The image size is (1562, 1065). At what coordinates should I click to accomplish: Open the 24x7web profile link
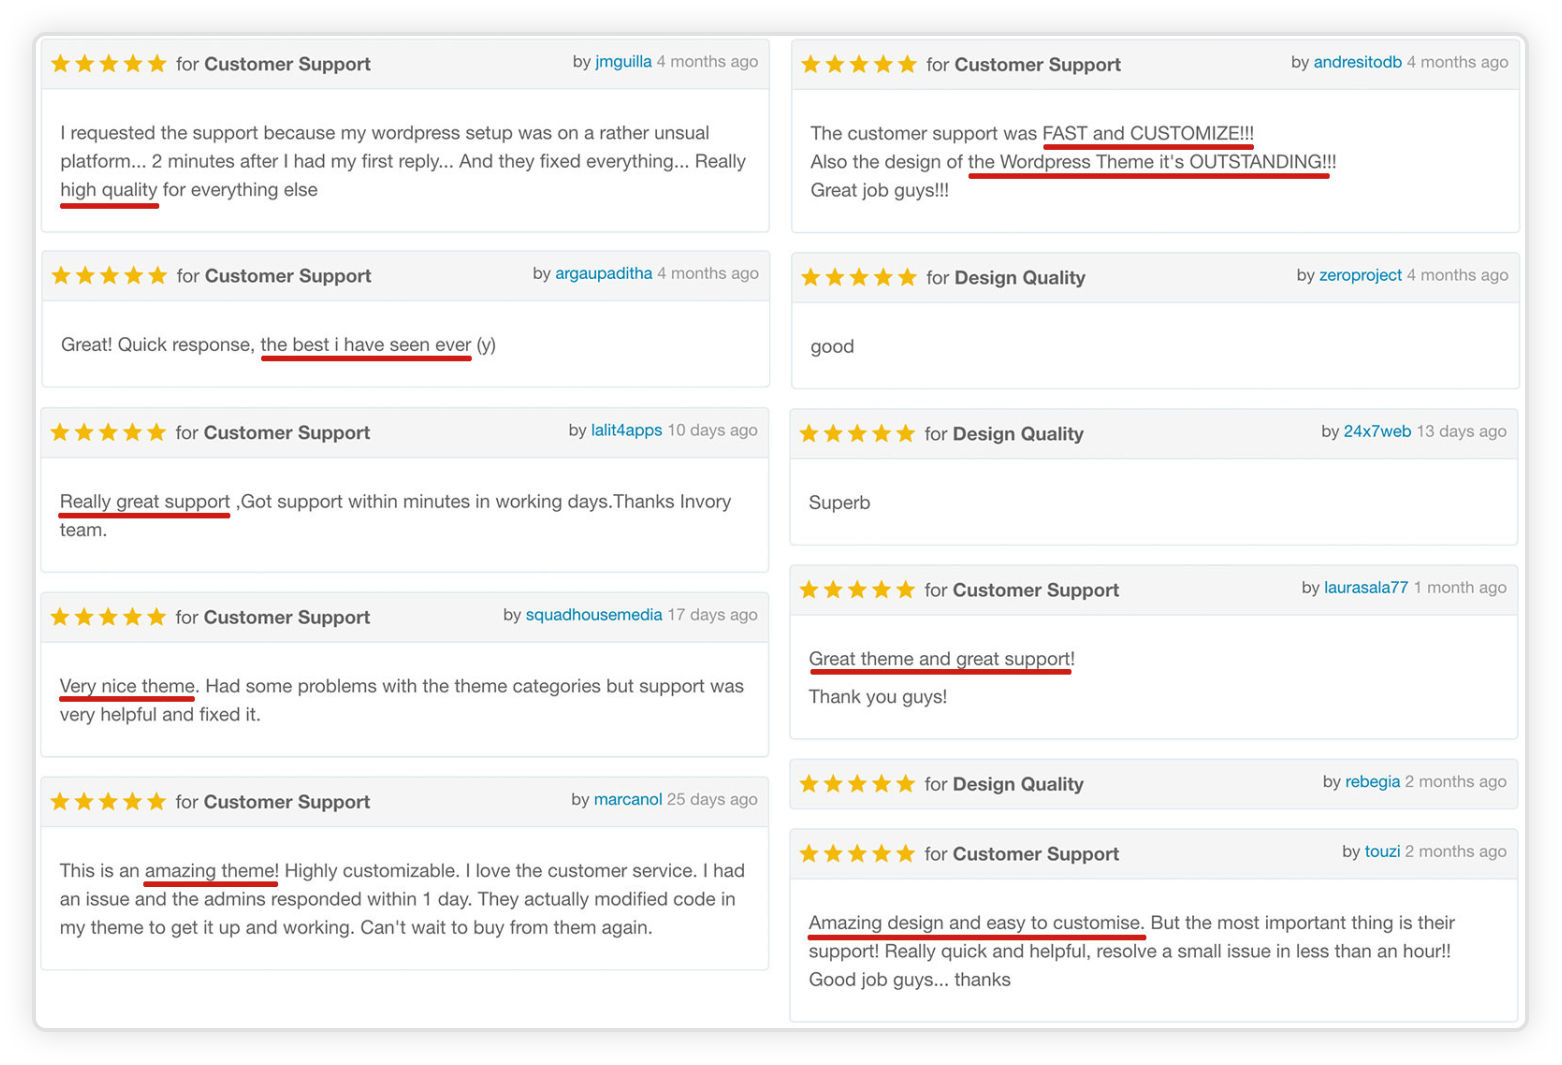click(1377, 432)
